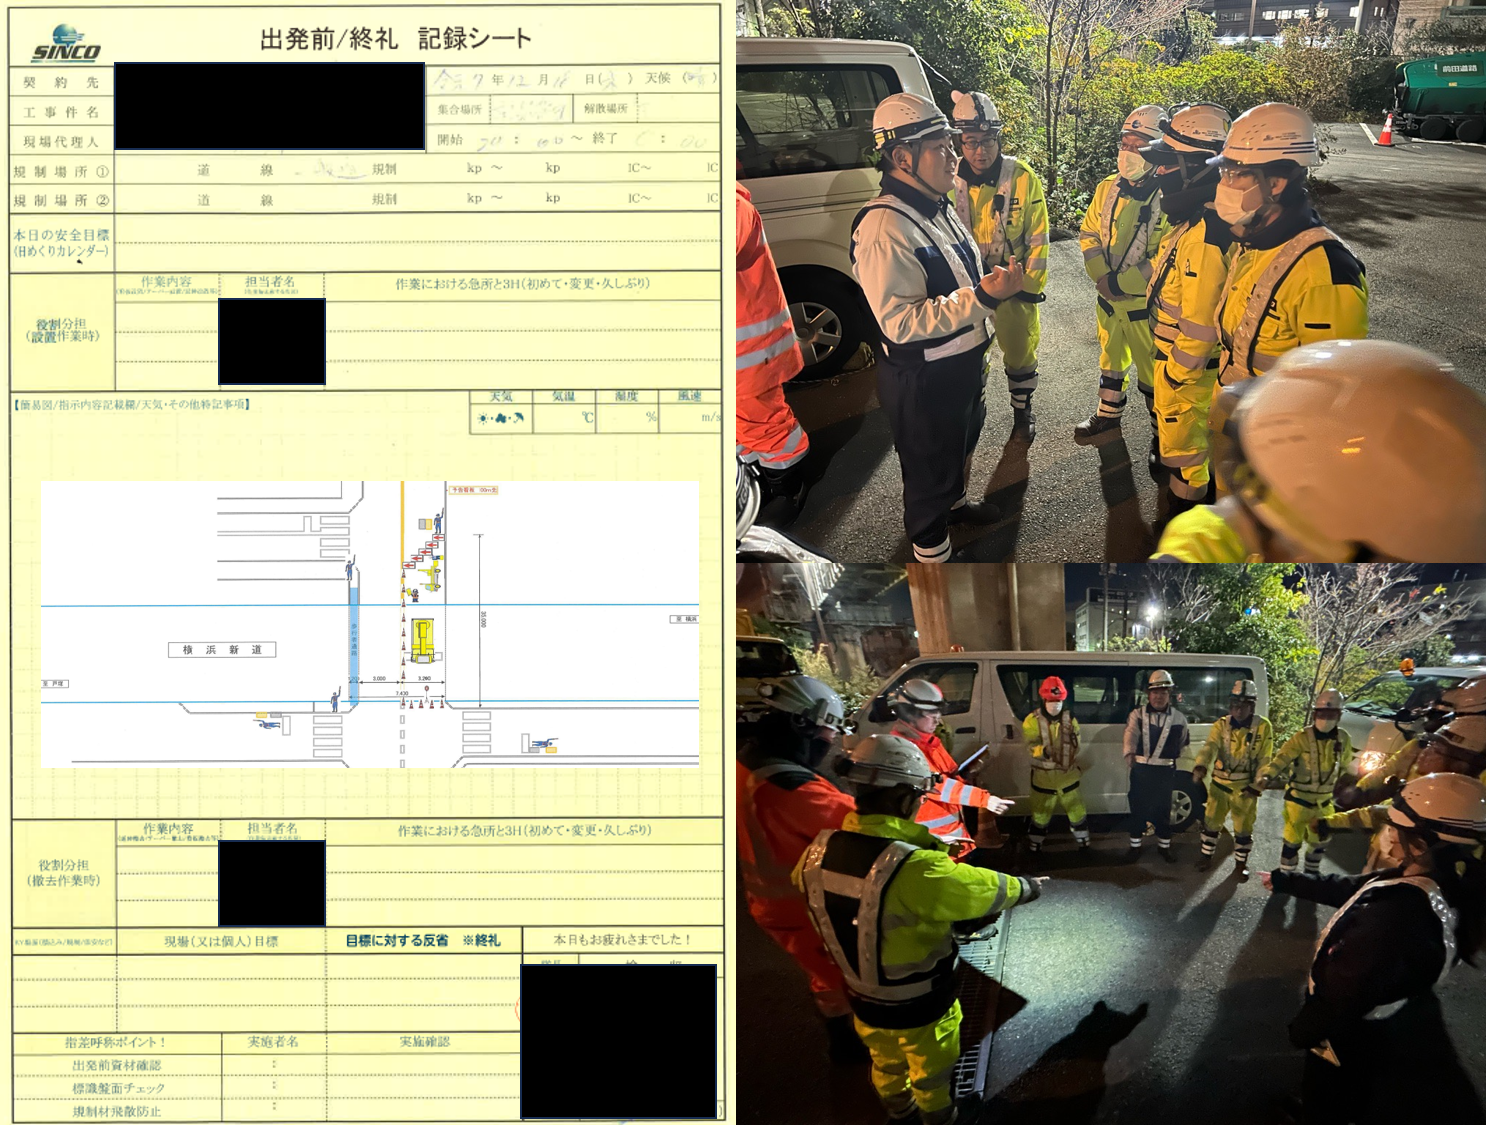Click the SINCO logo
This screenshot has height=1125, width=1486.
click(65, 45)
